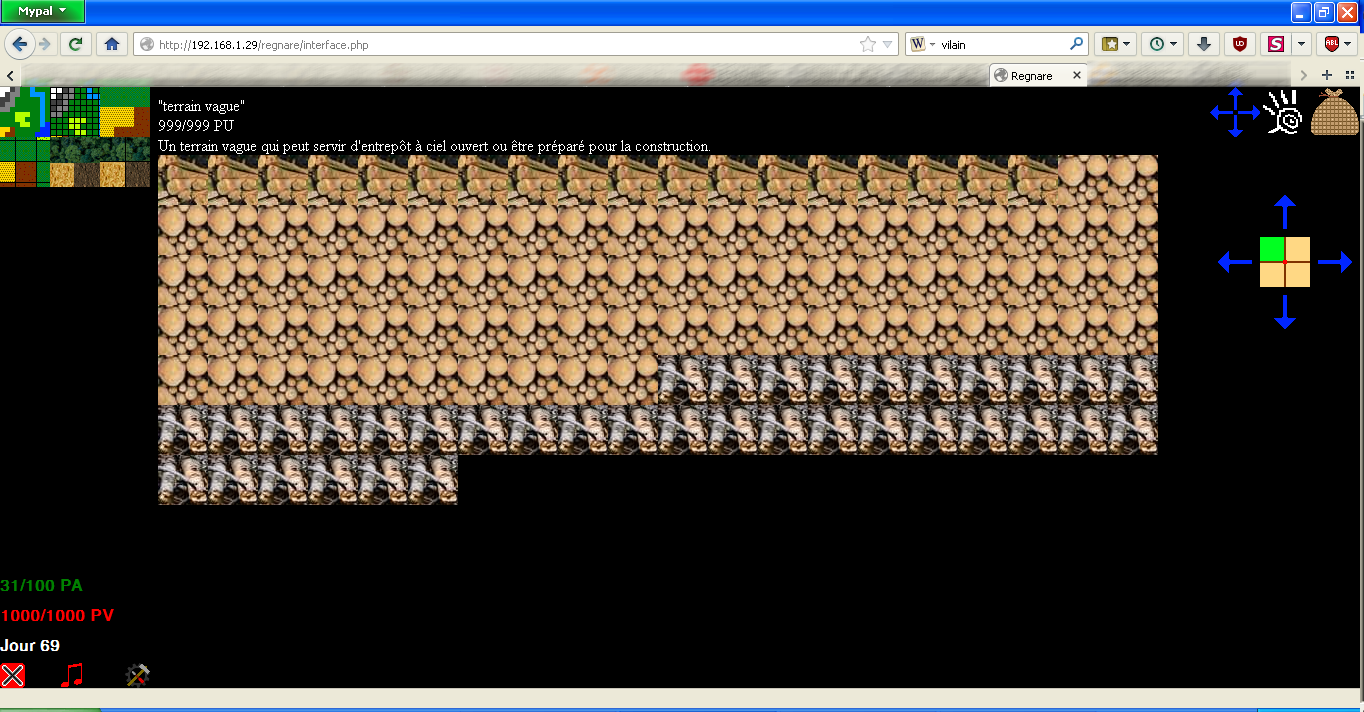Screen dimensions: 1364x712
Task: Click the uBlock Origin shield icon
Action: (1240, 44)
